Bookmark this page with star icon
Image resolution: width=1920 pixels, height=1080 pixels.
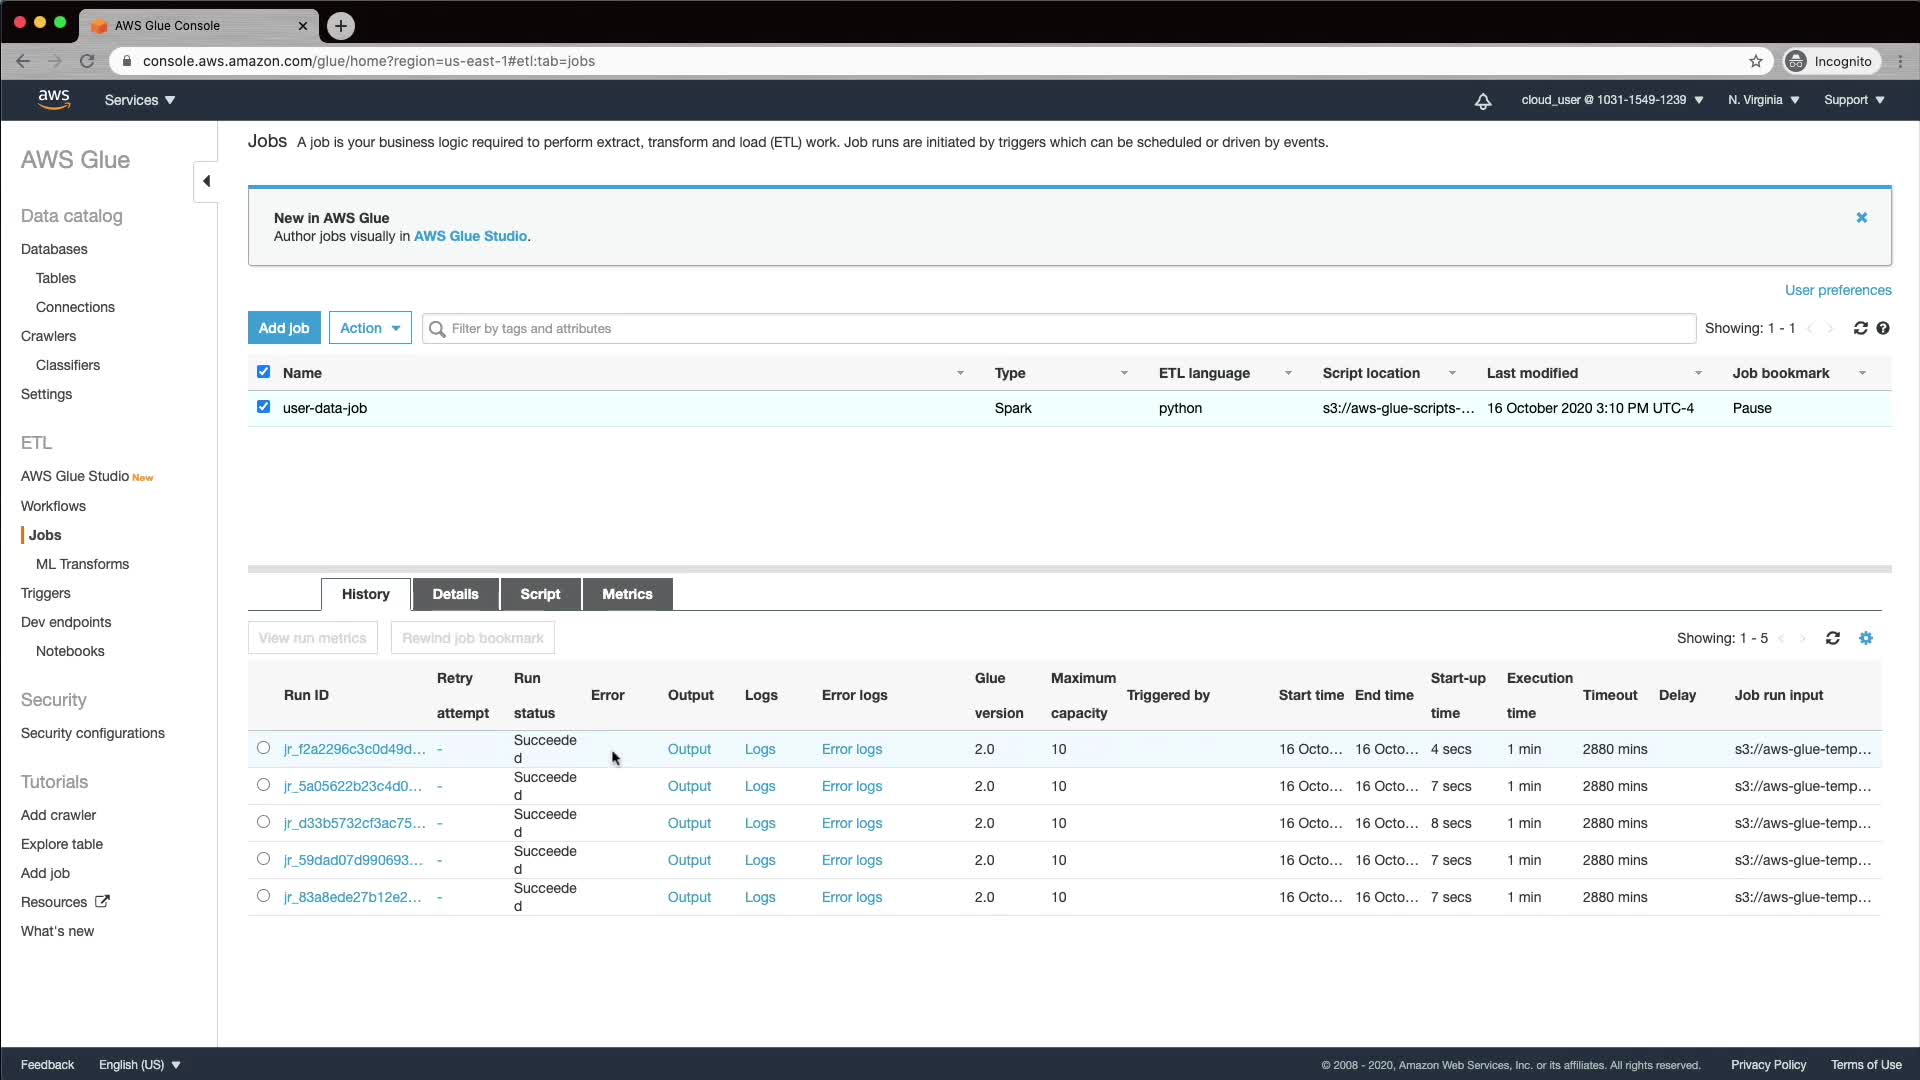tap(1755, 61)
